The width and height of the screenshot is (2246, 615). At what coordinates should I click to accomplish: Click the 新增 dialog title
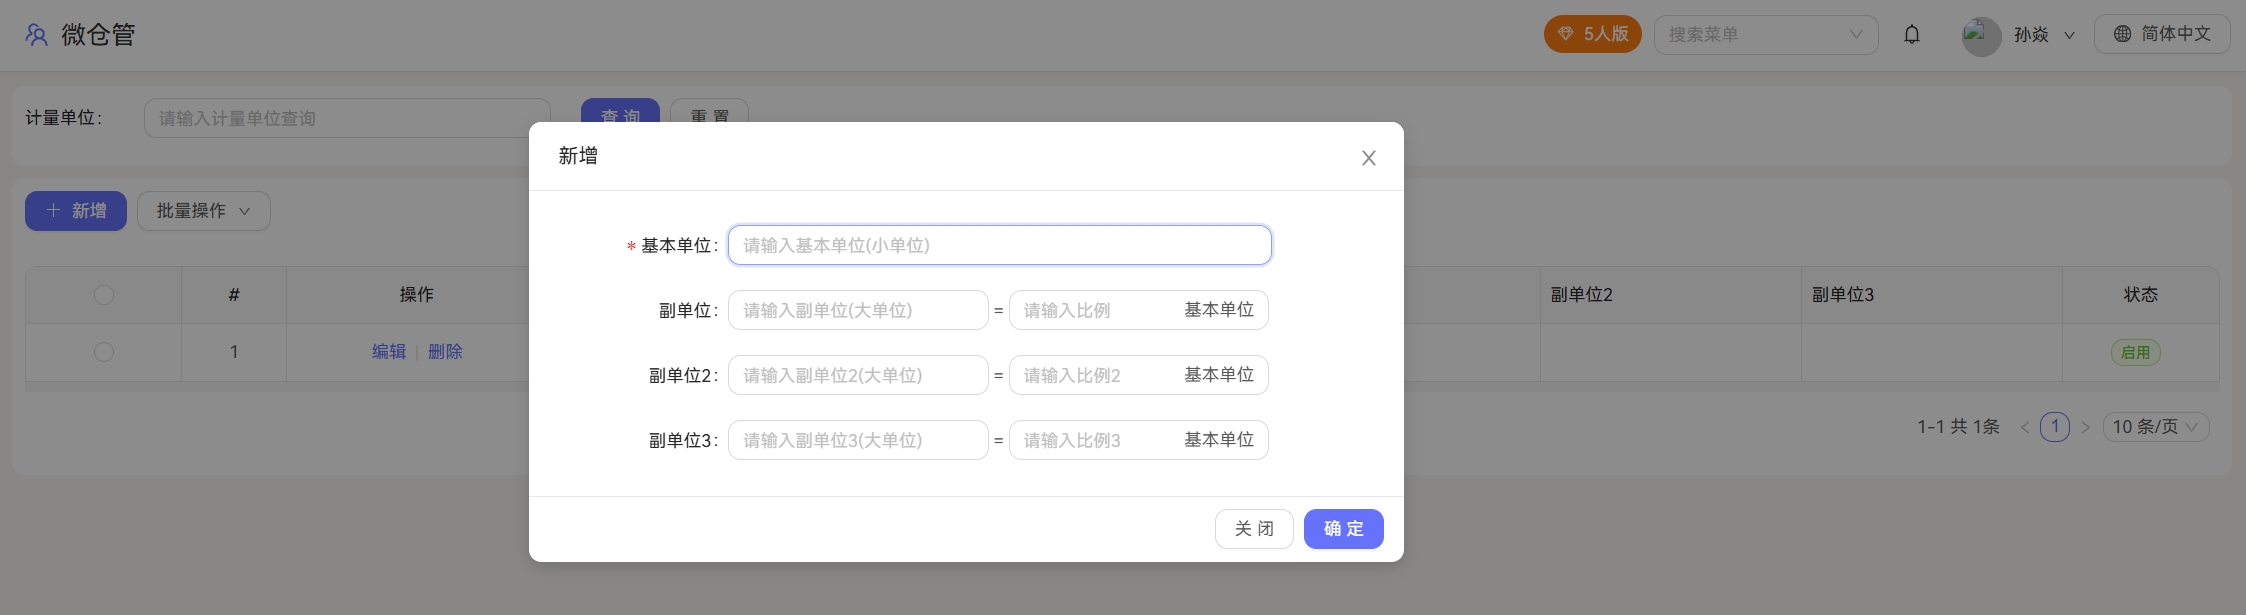(x=578, y=156)
